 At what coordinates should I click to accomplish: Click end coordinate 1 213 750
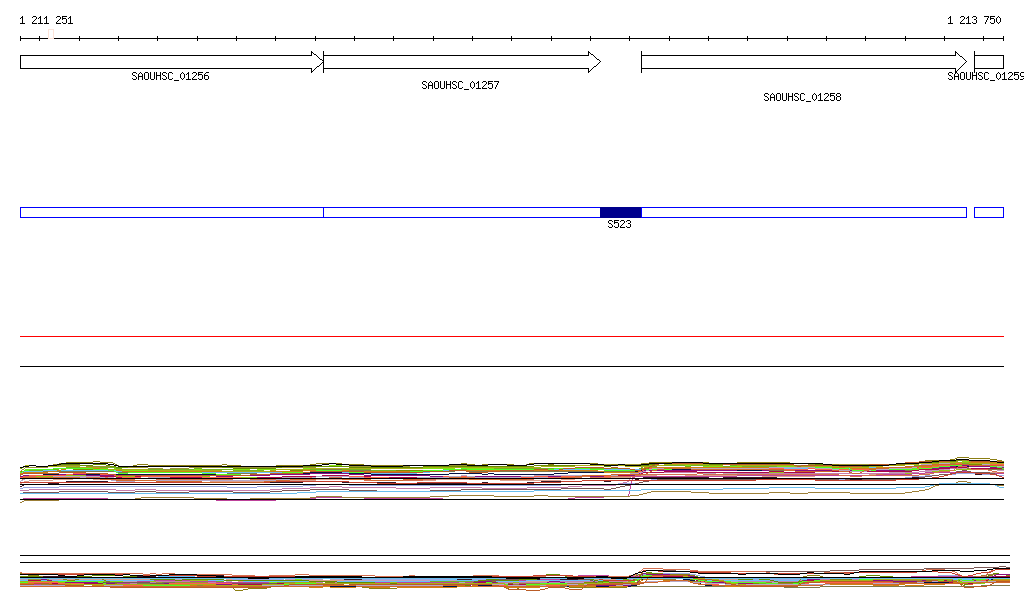pyautogui.click(x=974, y=20)
